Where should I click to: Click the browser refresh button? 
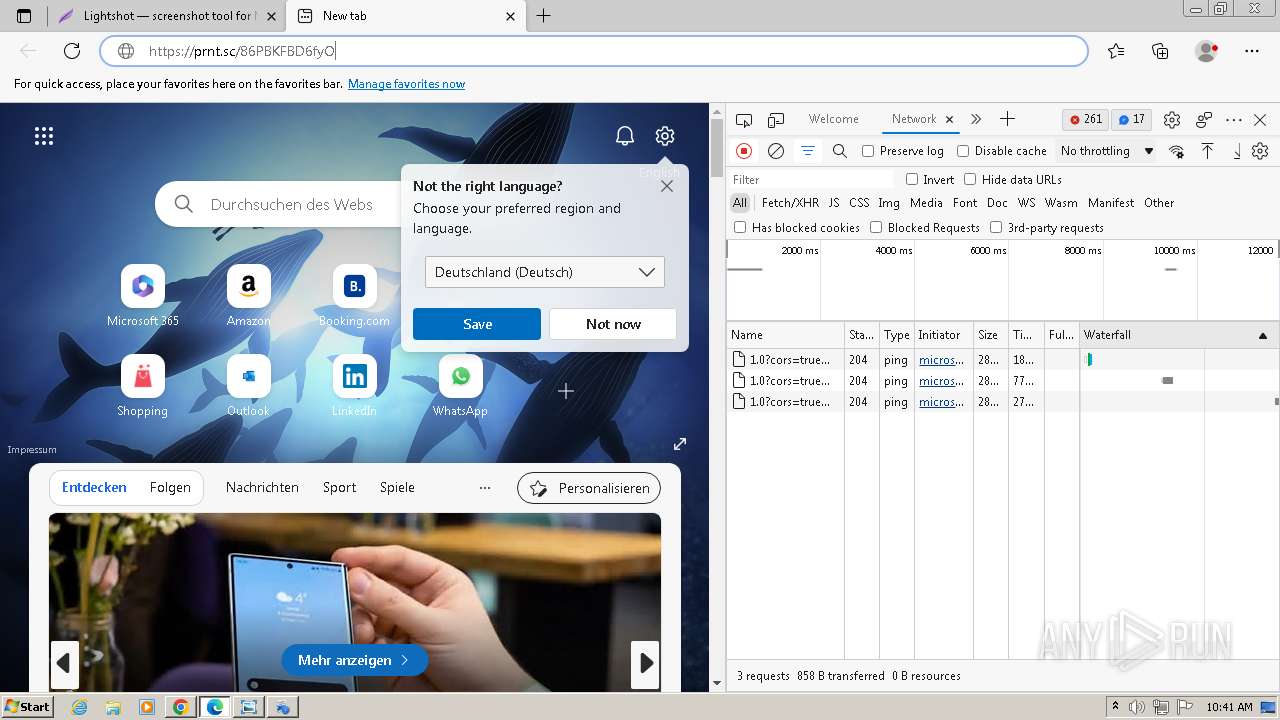[x=72, y=51]
